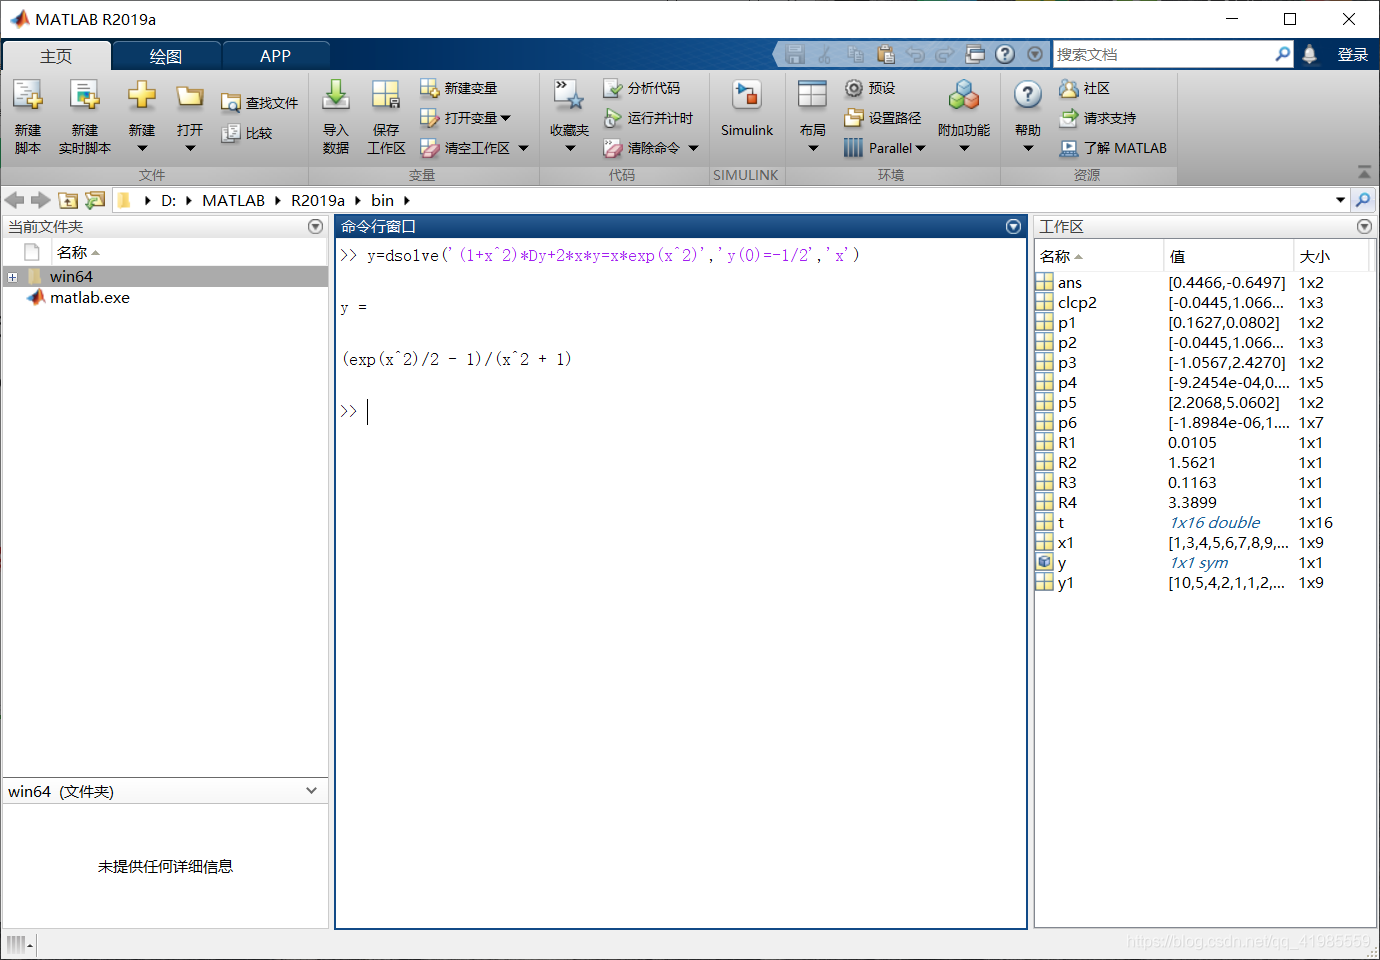1380x960 pixels.
Task: Open Preferences (预设)
Action: [870, 88]
